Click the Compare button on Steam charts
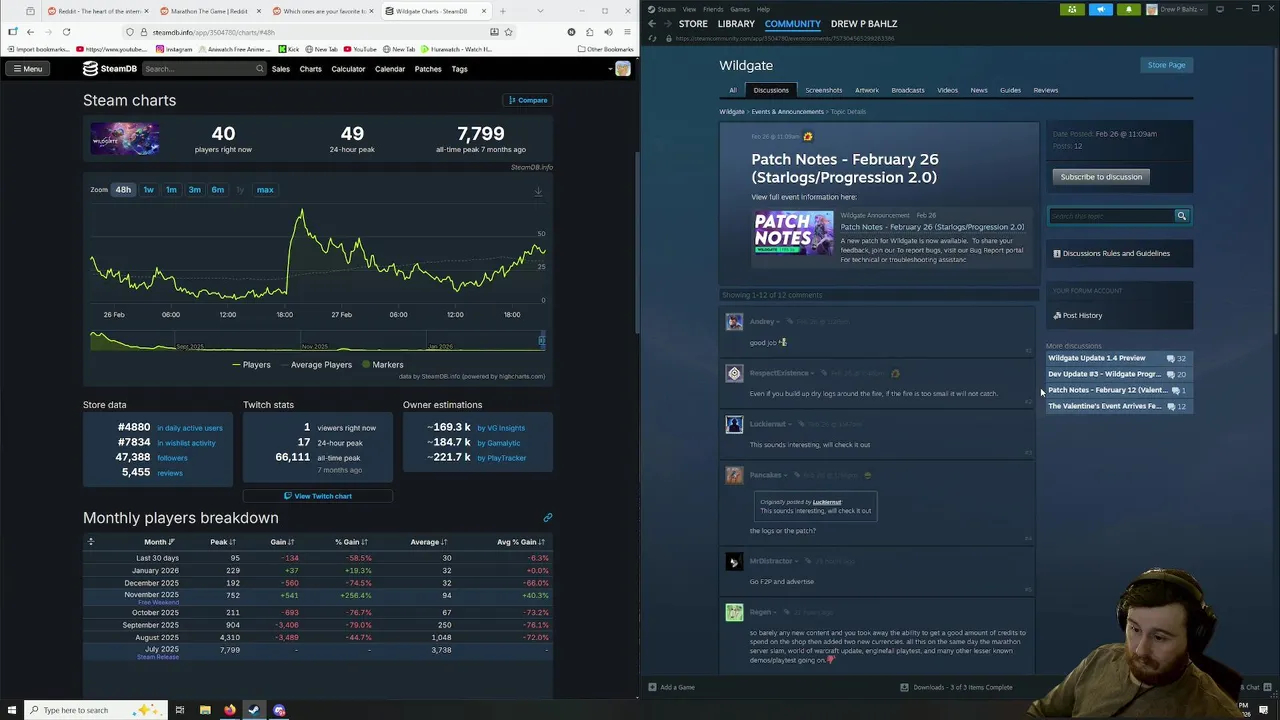 coord(528,100)
